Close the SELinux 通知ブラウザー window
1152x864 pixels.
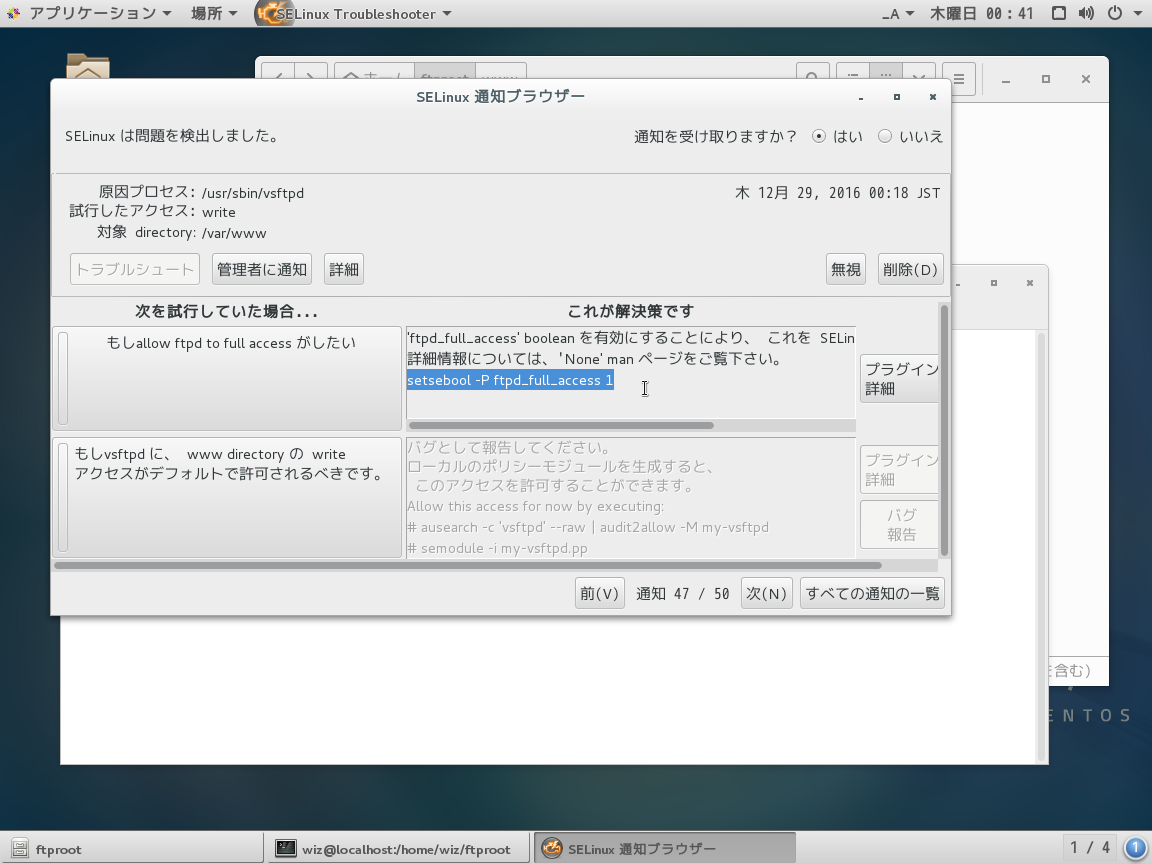(x=932, y=97)
